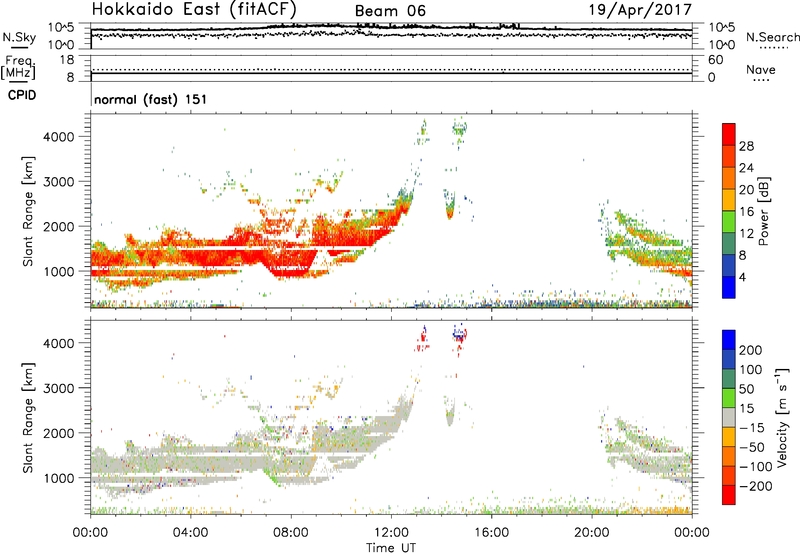This screenshot has height=554, width=800.
Task: Click the 'Hokkaido East (fitACF)' plot title
Action: (x=194, y=9)
